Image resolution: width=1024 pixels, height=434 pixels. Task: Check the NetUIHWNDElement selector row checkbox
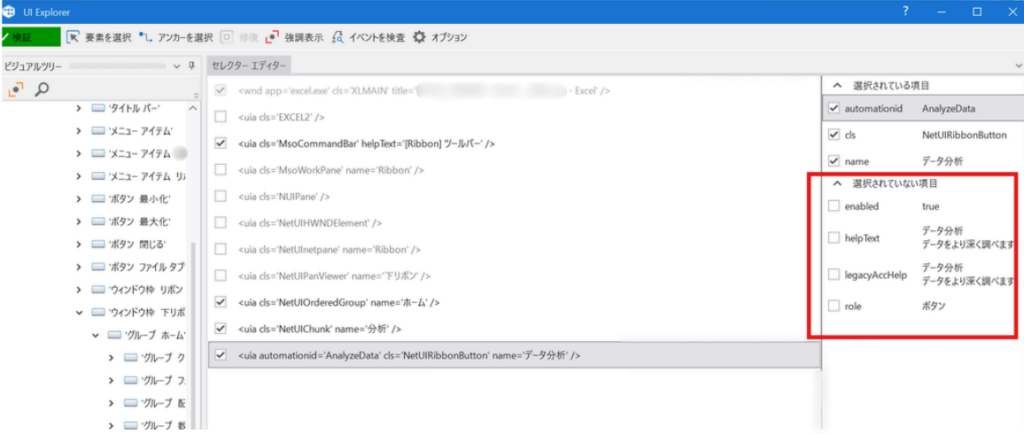[x=221, y=223]
